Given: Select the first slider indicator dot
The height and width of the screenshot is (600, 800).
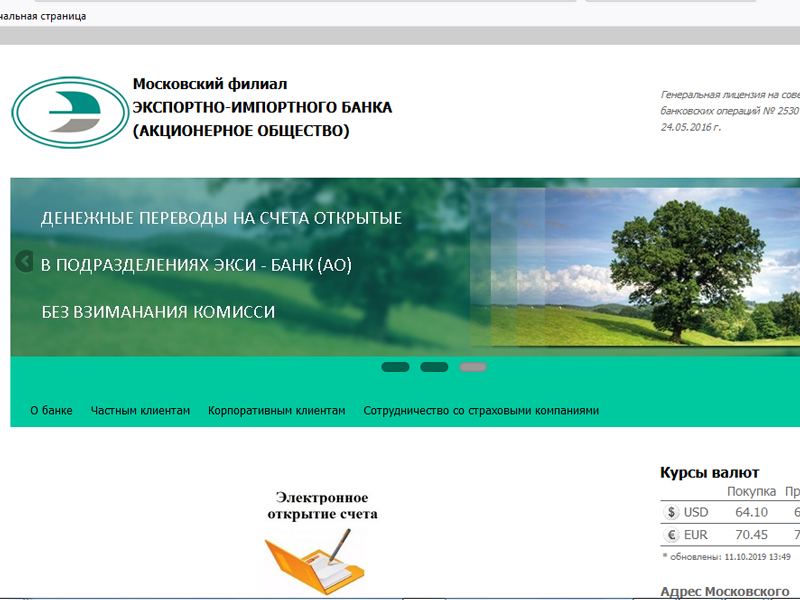Looking at the screenshot, I should (x=395, y=367).
